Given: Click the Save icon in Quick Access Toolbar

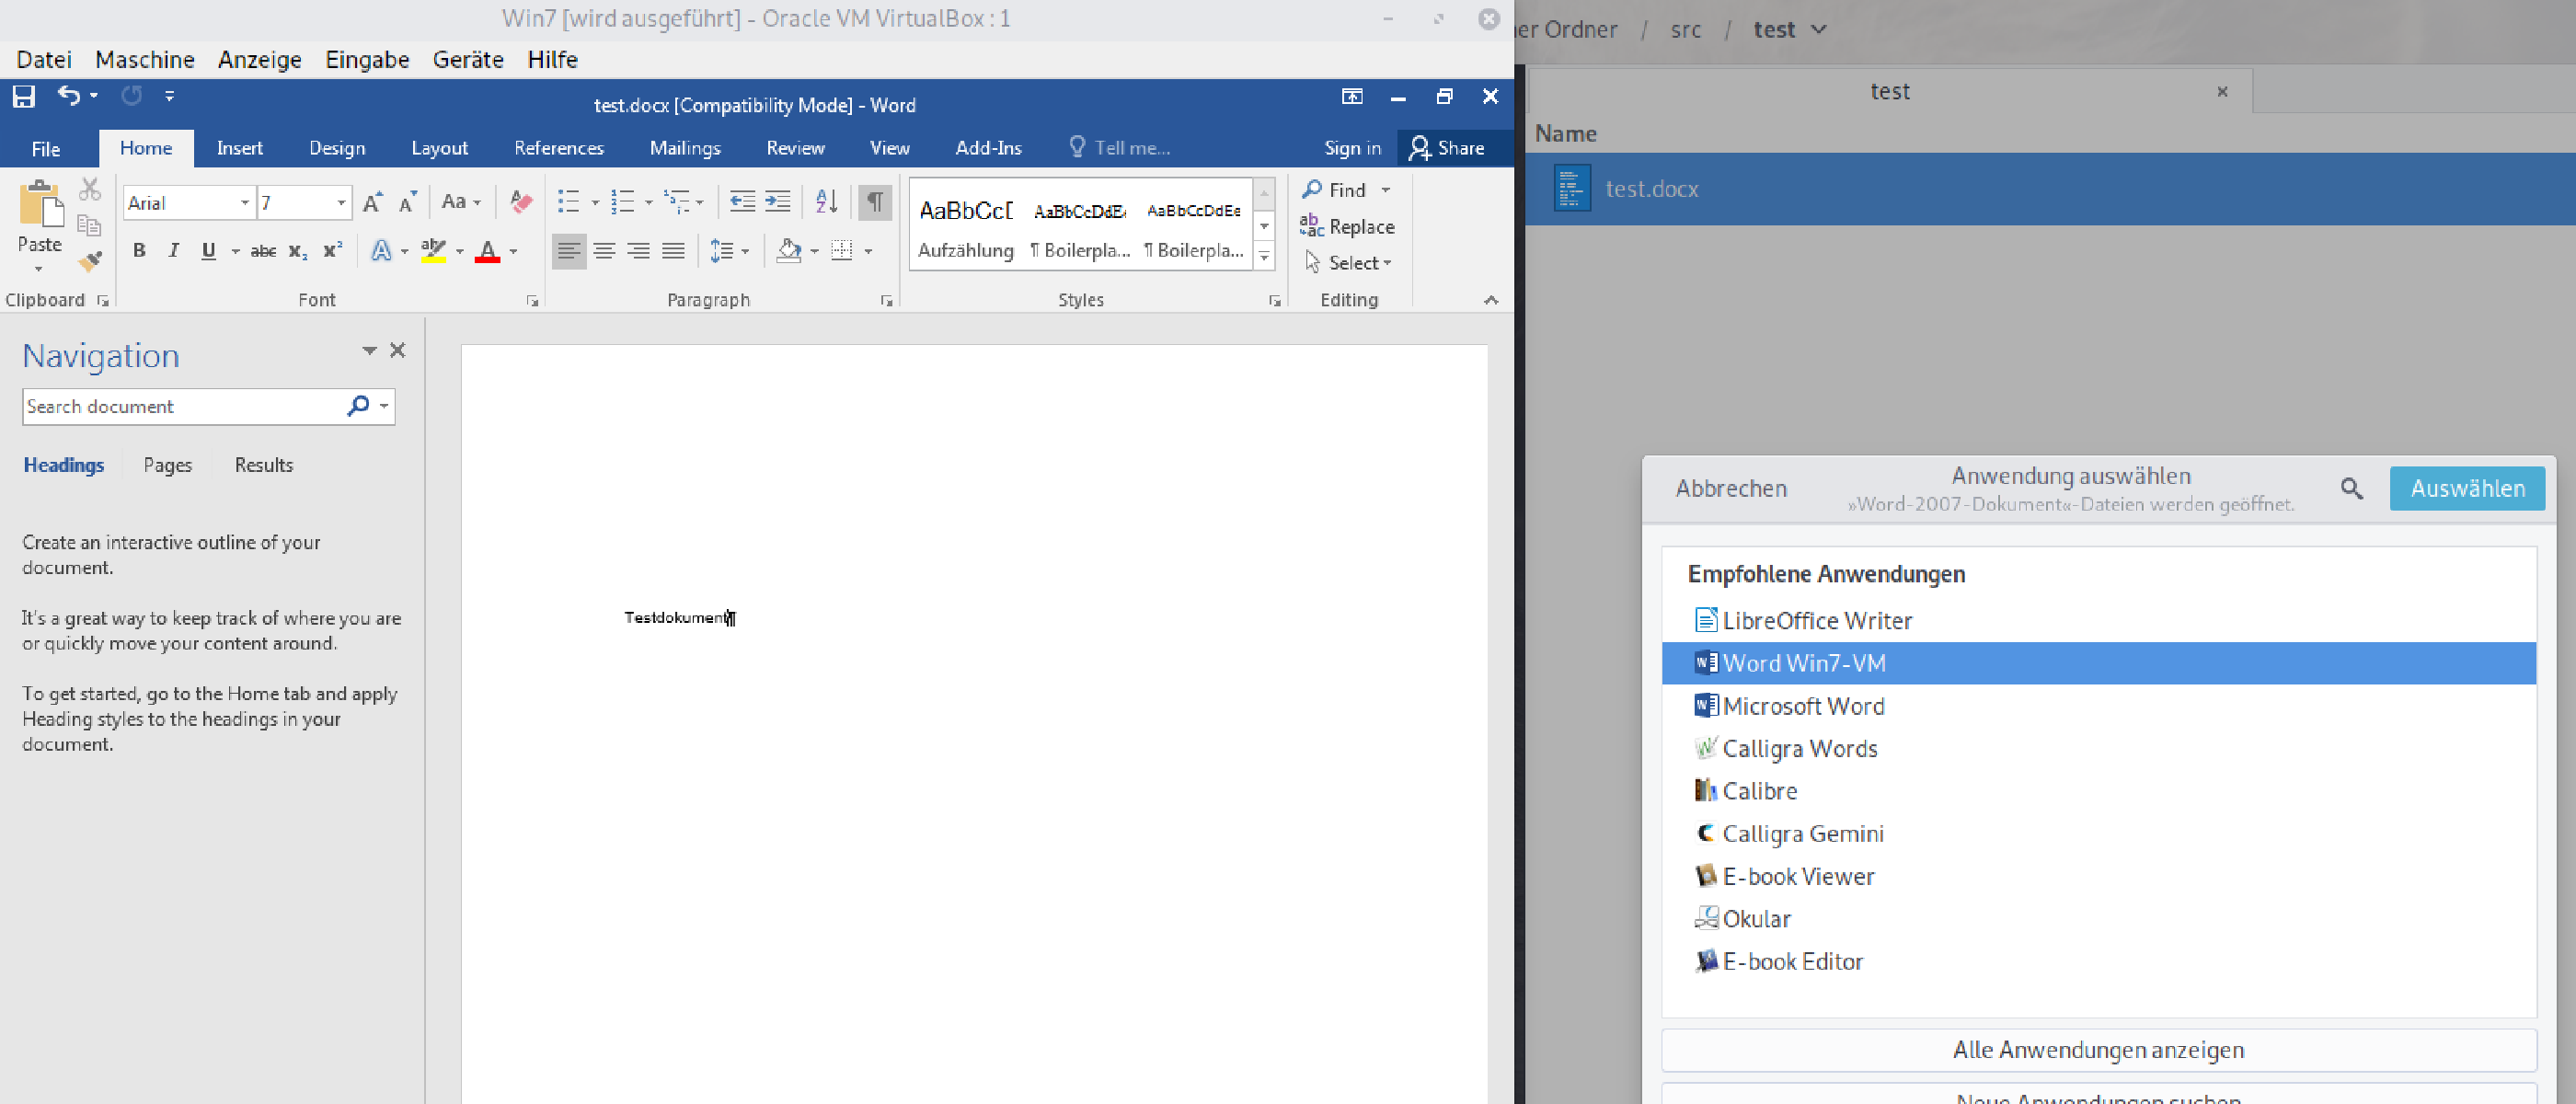Looking at the screenshot, I should pyautogui.click(x=23, y=96).
